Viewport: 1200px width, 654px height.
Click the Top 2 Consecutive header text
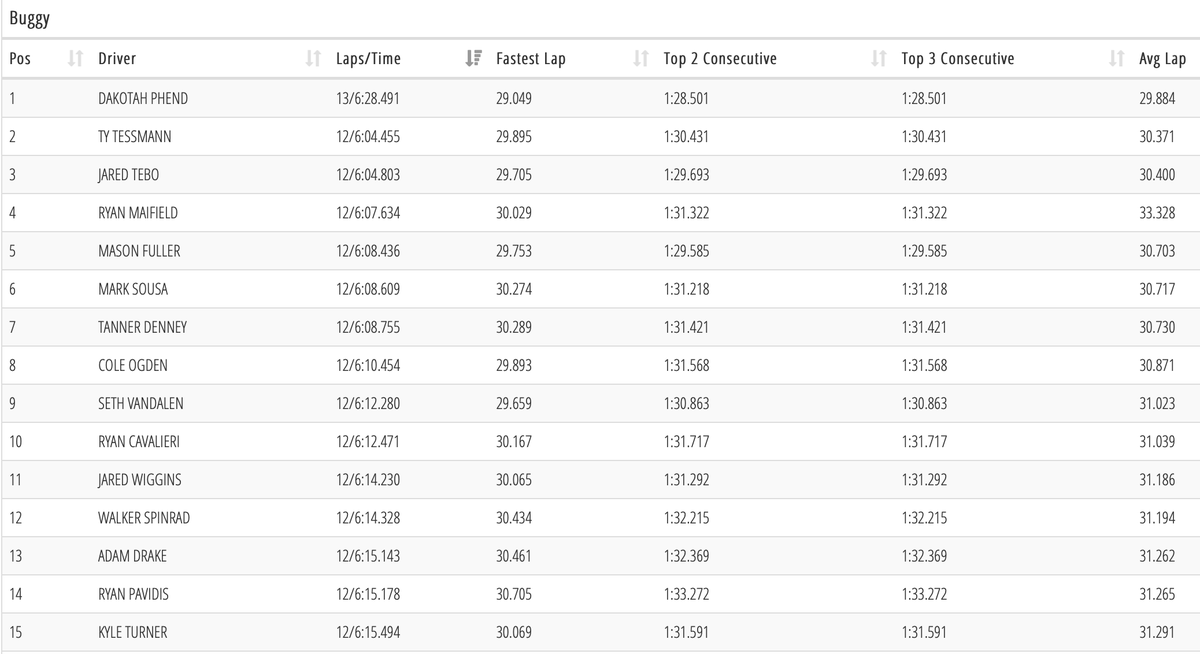(720, 59)
